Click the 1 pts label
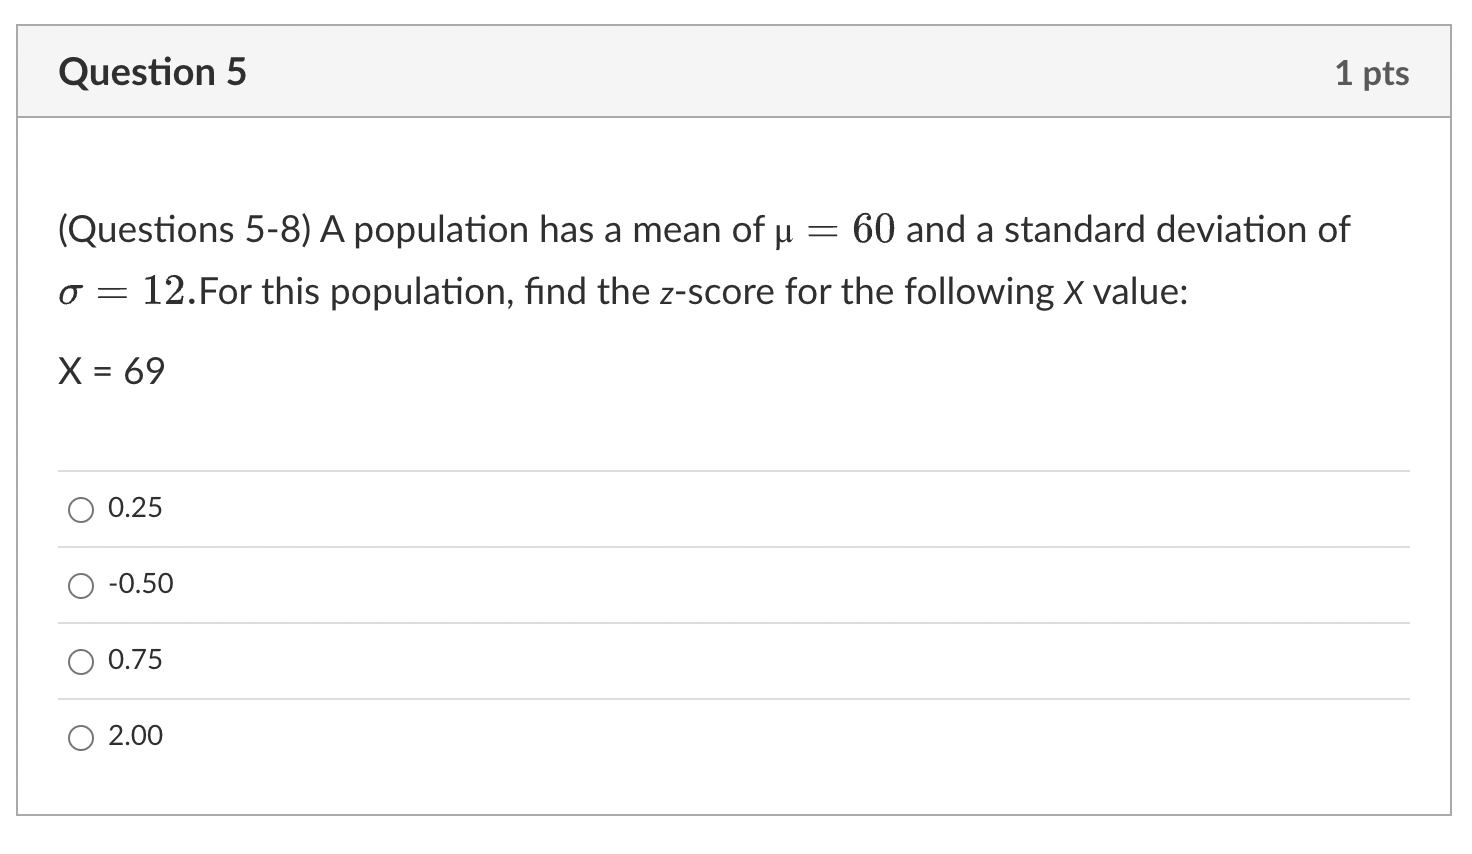 tap(1375, 71)
